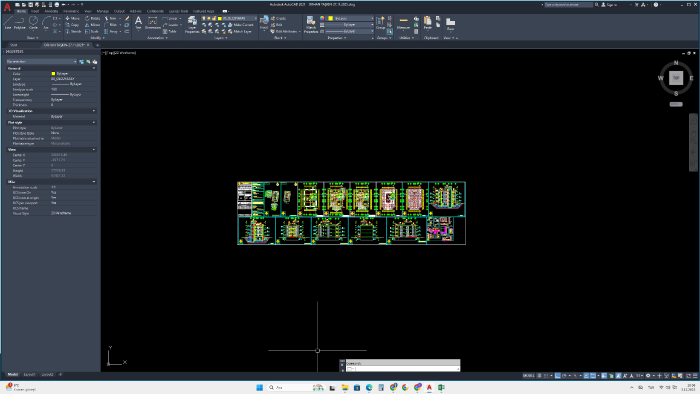700x394 pixels.
Task: Open the Base view tool
Action: click(450, 24)
